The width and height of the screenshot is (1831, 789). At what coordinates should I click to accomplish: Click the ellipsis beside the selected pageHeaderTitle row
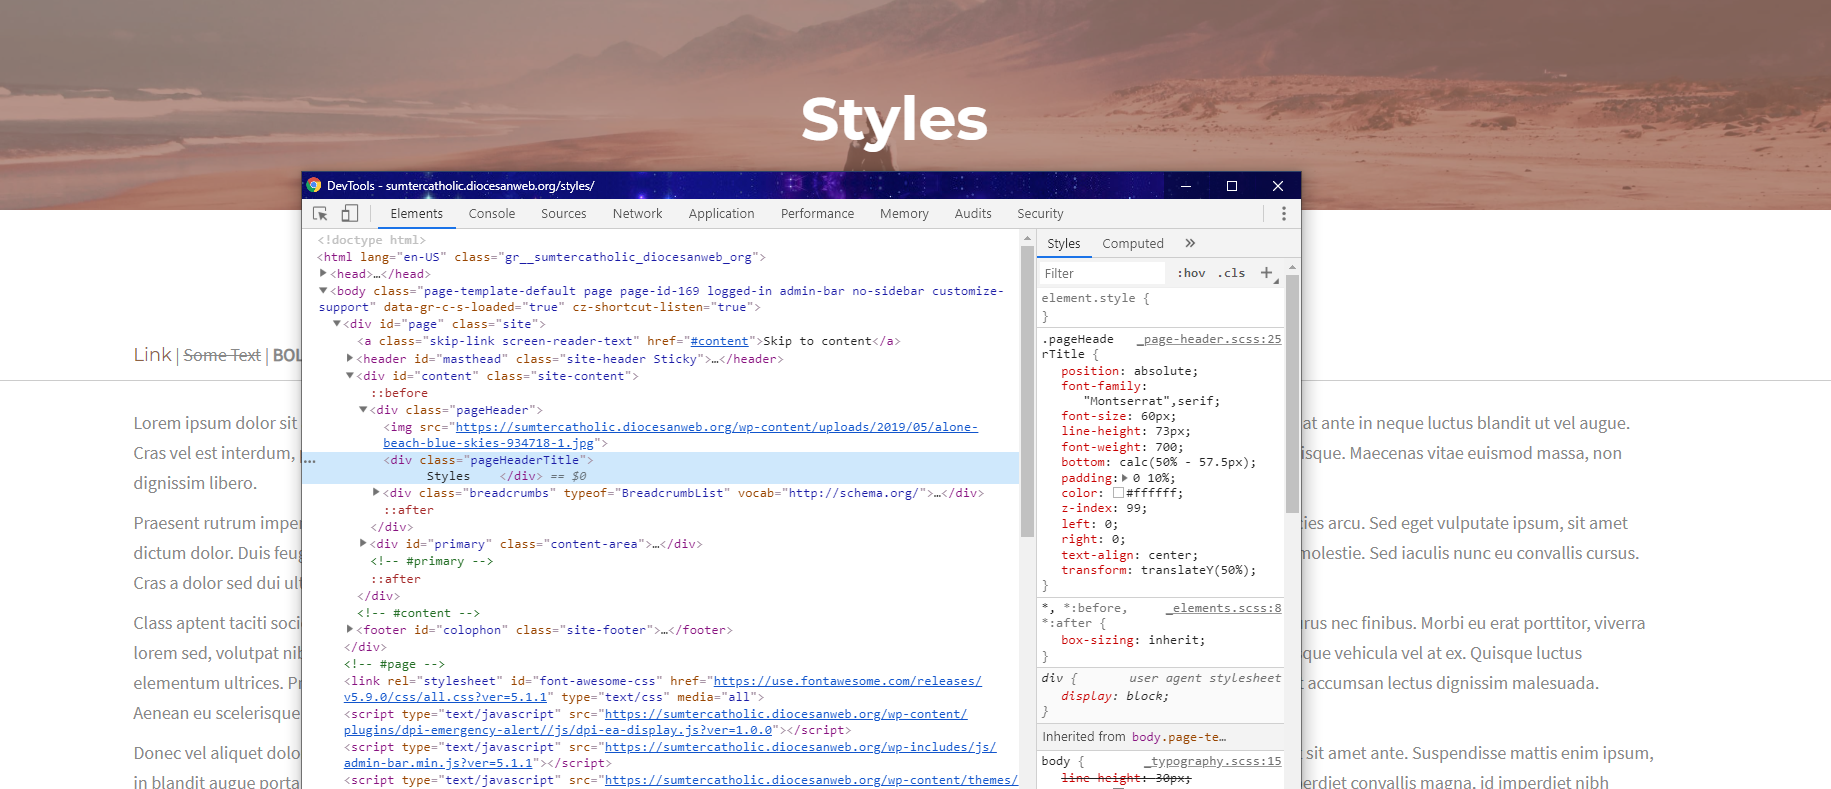(x=310, y=460)
